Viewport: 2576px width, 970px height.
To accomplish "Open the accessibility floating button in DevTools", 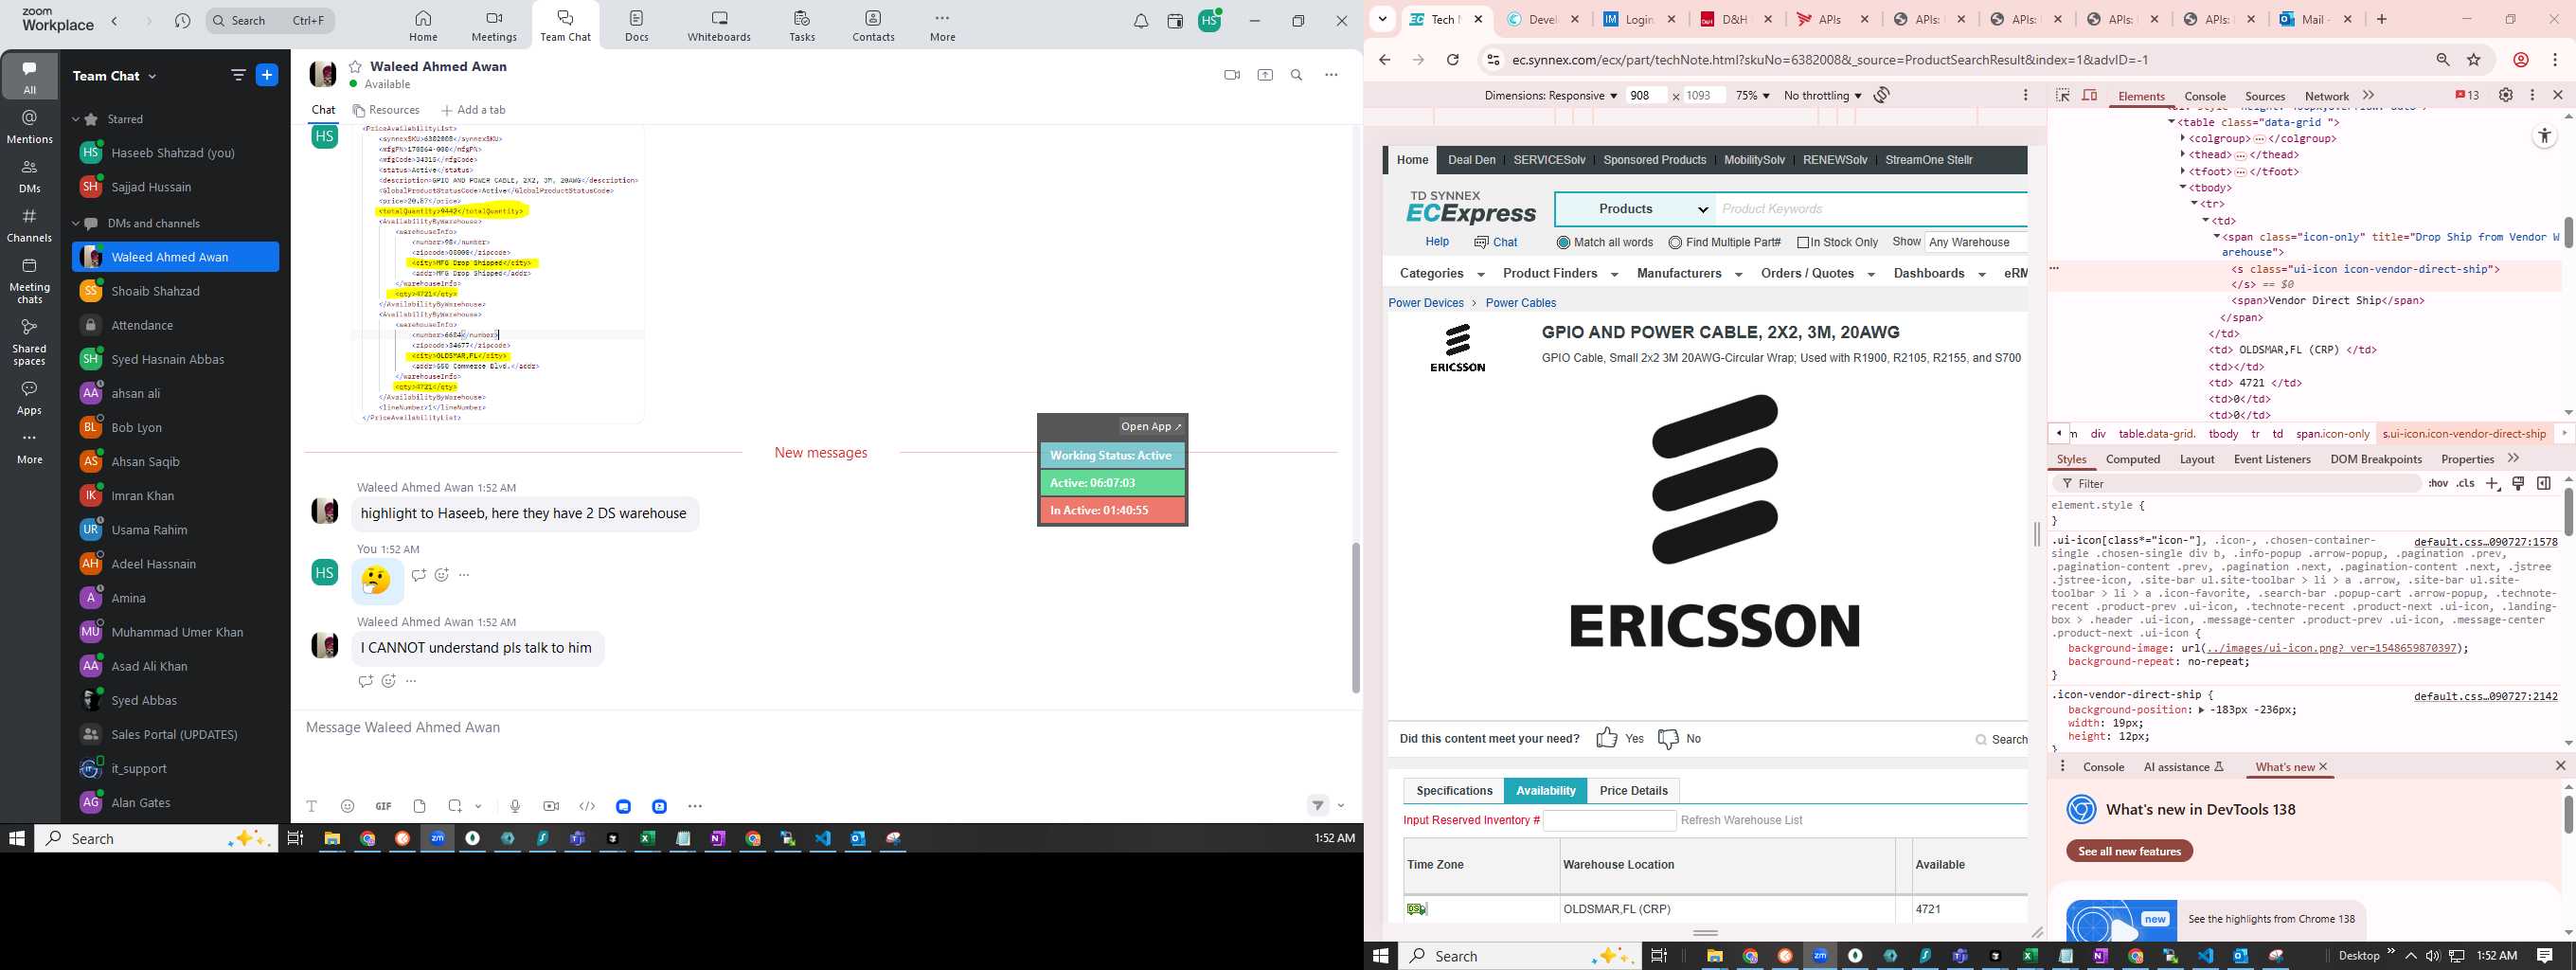I will point(2544,137).
